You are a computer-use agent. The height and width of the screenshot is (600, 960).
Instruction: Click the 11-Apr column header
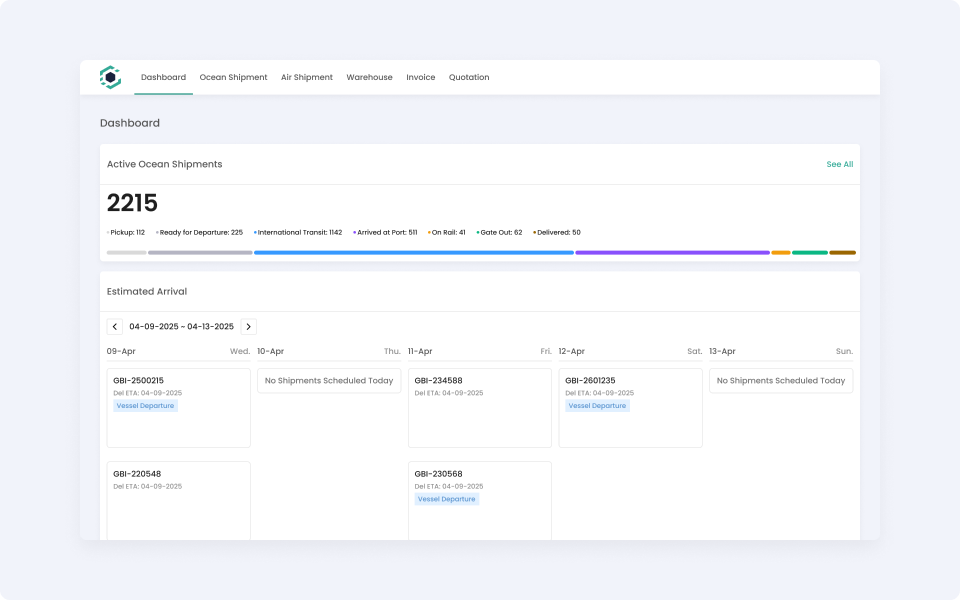click(480, 351)
